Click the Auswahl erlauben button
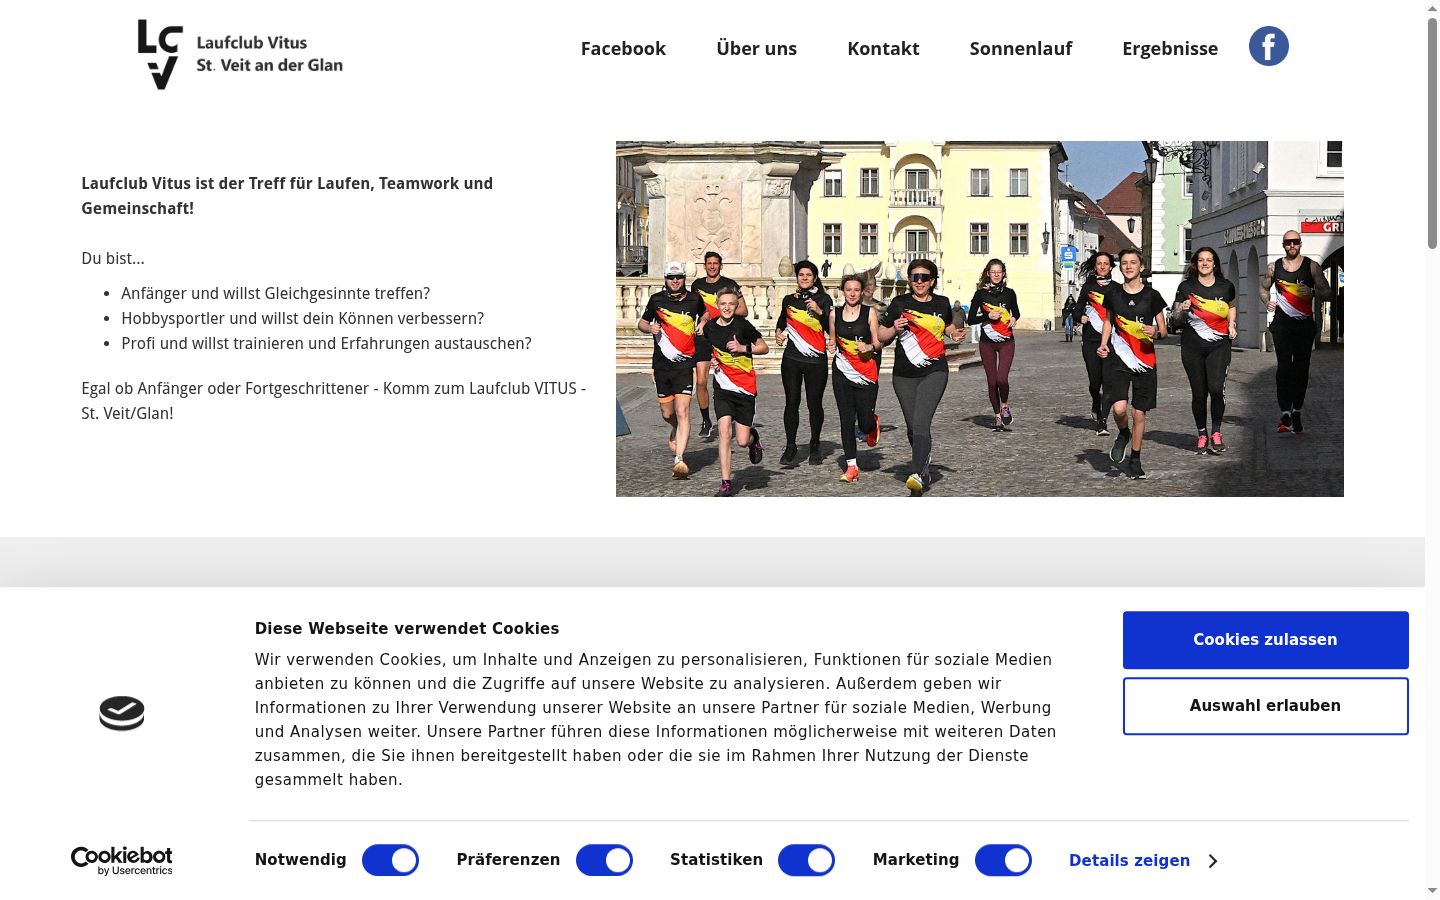The image size is (1440, 900). click(1265, 706)
